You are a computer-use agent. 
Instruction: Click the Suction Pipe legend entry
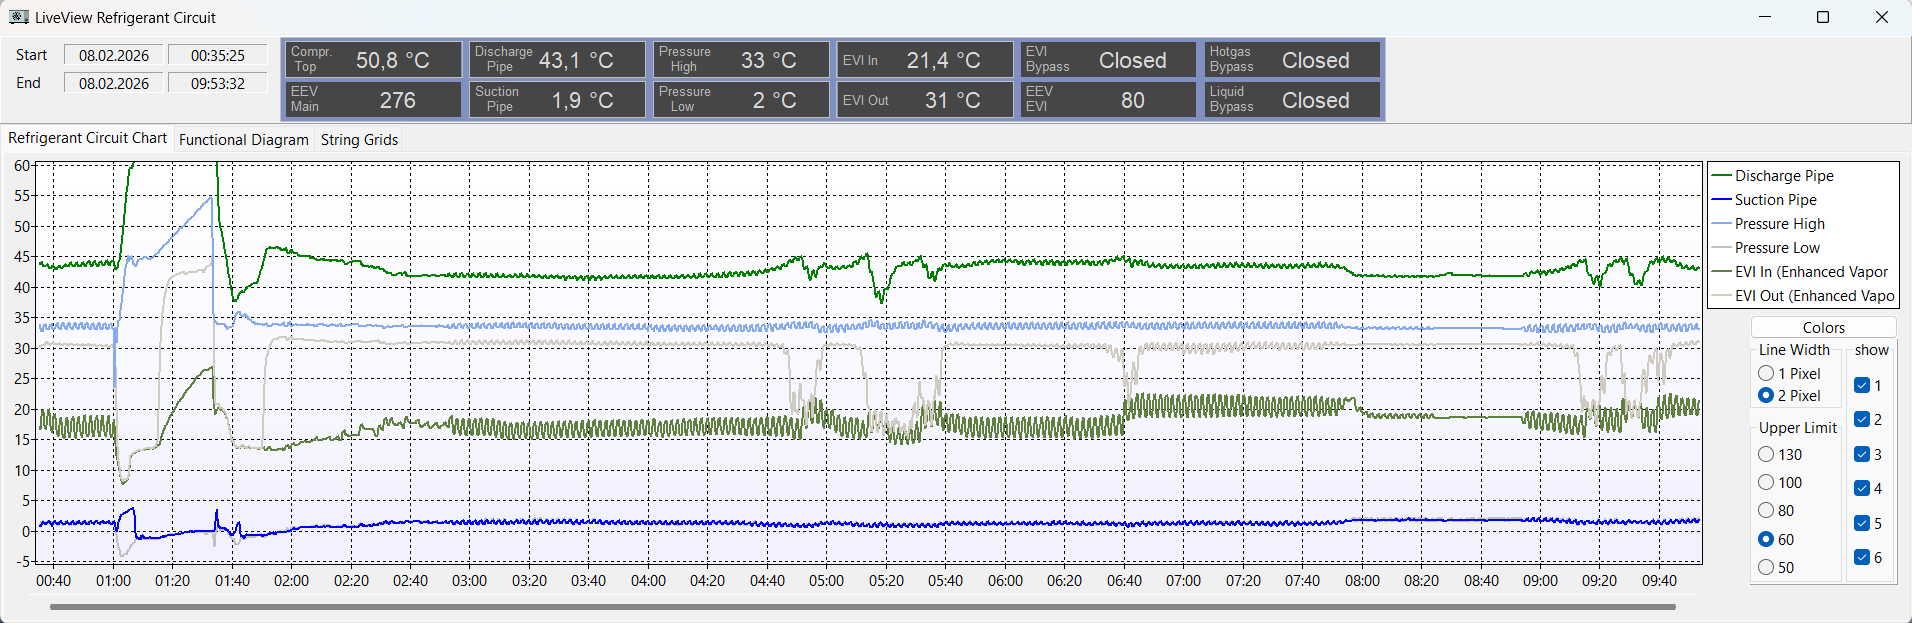(1775, 200)
